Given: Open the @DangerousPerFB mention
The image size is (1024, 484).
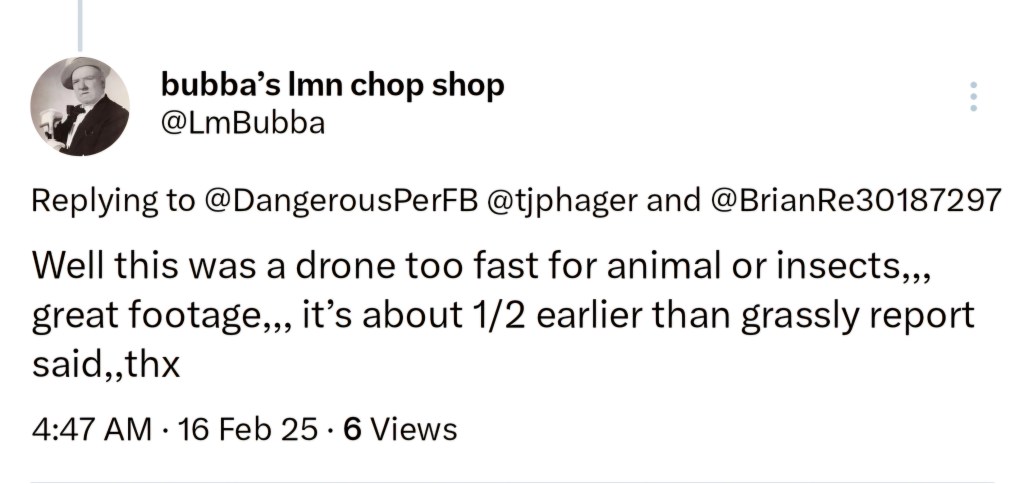Looking at the screenshot, I should pos(342,200).
